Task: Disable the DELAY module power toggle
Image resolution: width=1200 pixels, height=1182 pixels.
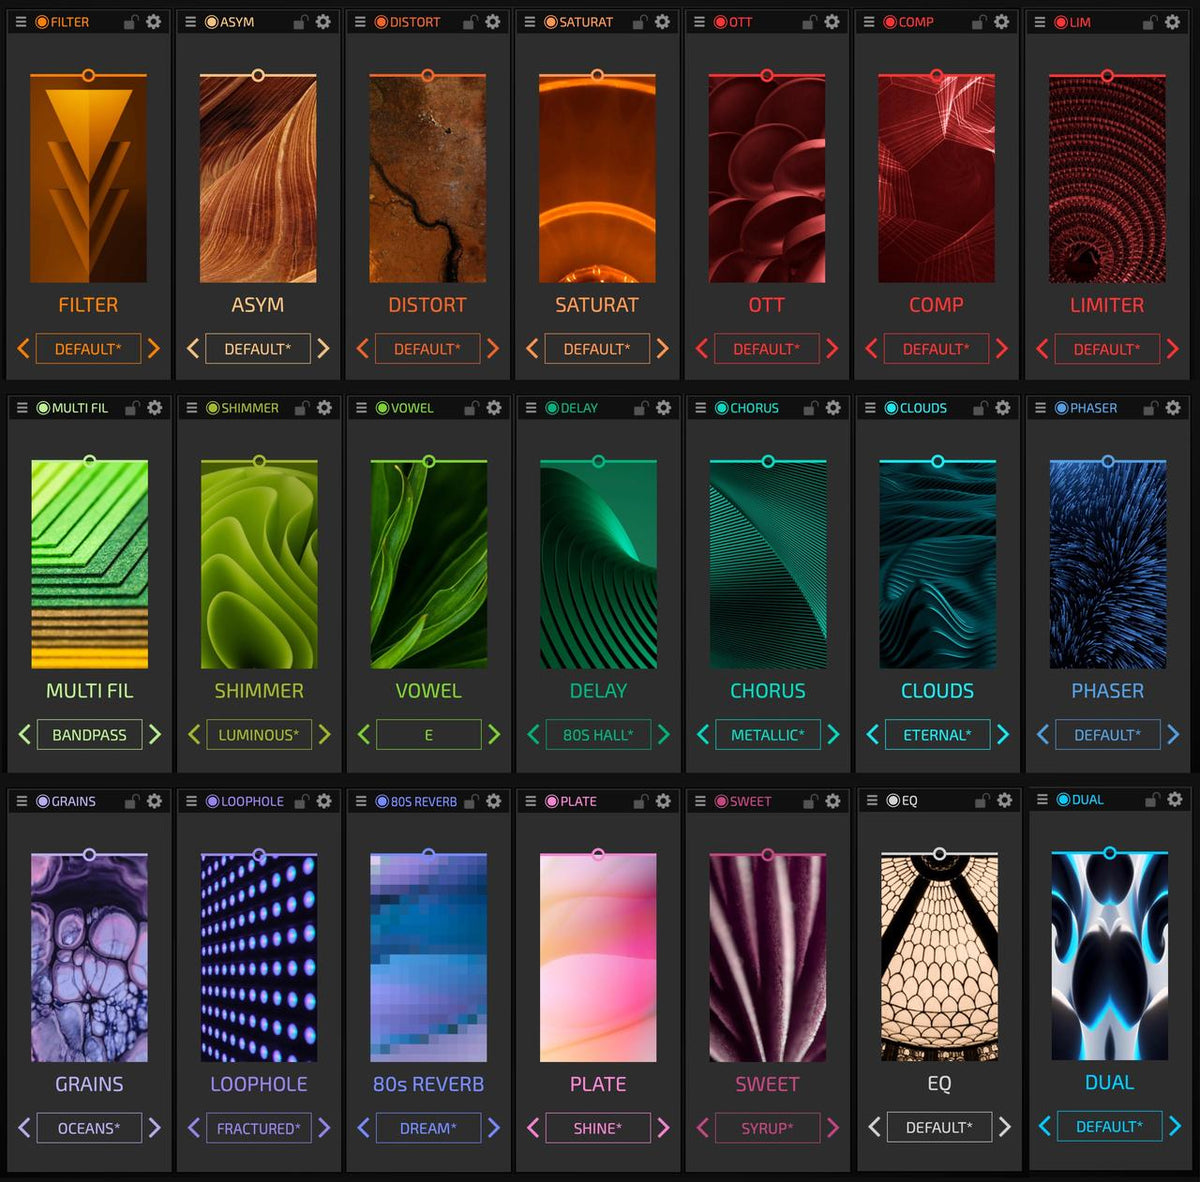Action: pos(552,408)
